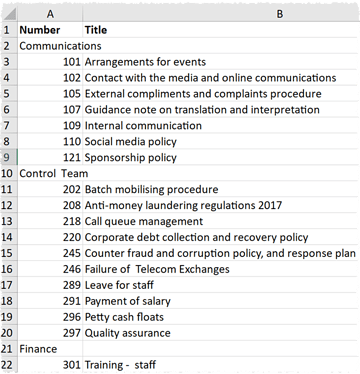Viewport: 360px width, 374px height.
Task: Select 'Call queue management' cell
Action: coord(221,221)
